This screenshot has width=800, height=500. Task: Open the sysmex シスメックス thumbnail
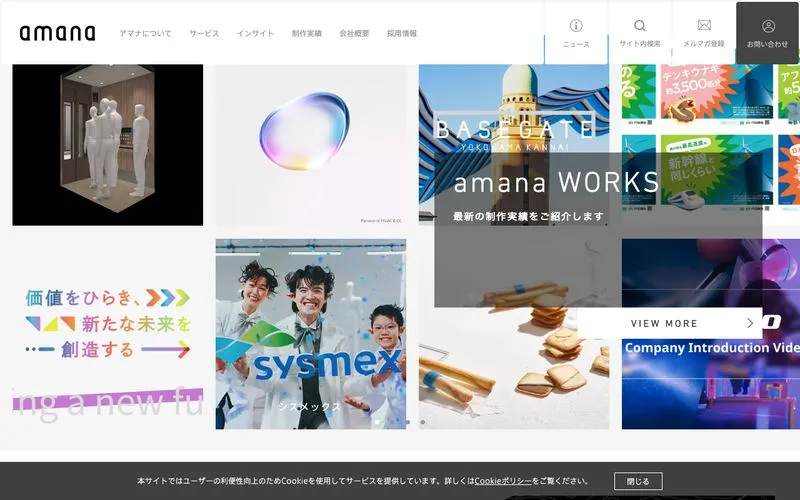point(311,334)
